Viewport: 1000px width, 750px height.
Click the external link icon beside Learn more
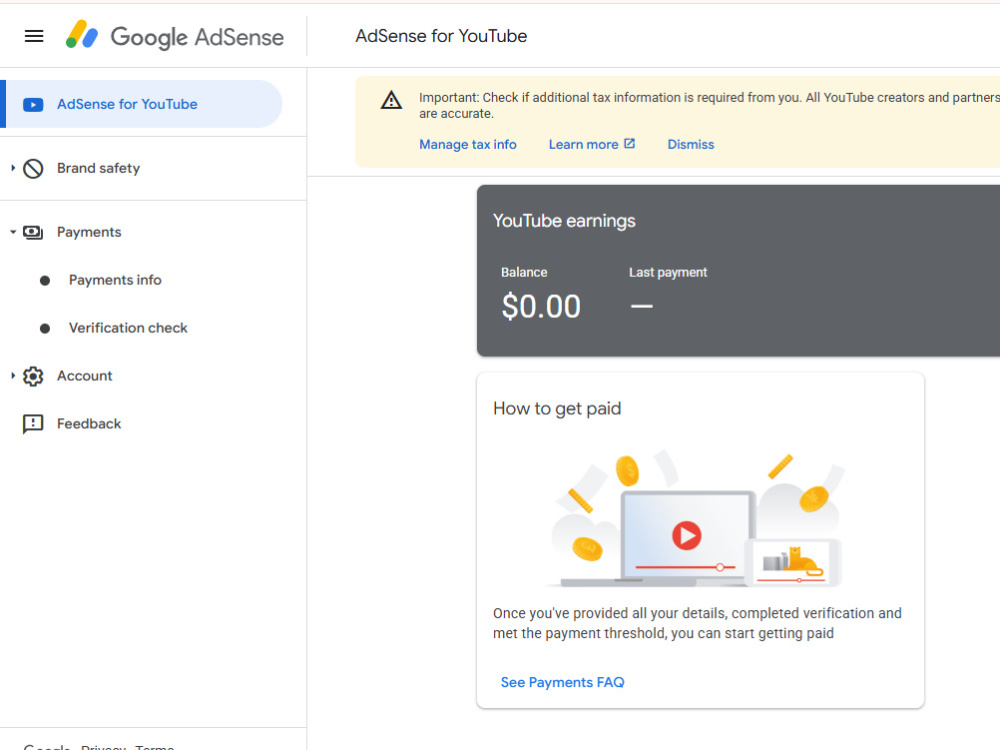(629, 143)
